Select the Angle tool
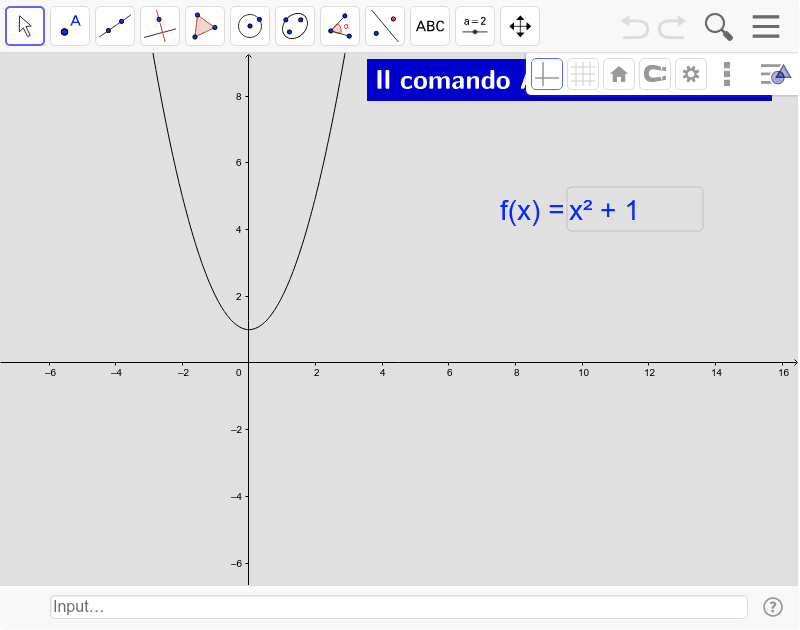Screen dimensions: 800x630 point(340,26)
